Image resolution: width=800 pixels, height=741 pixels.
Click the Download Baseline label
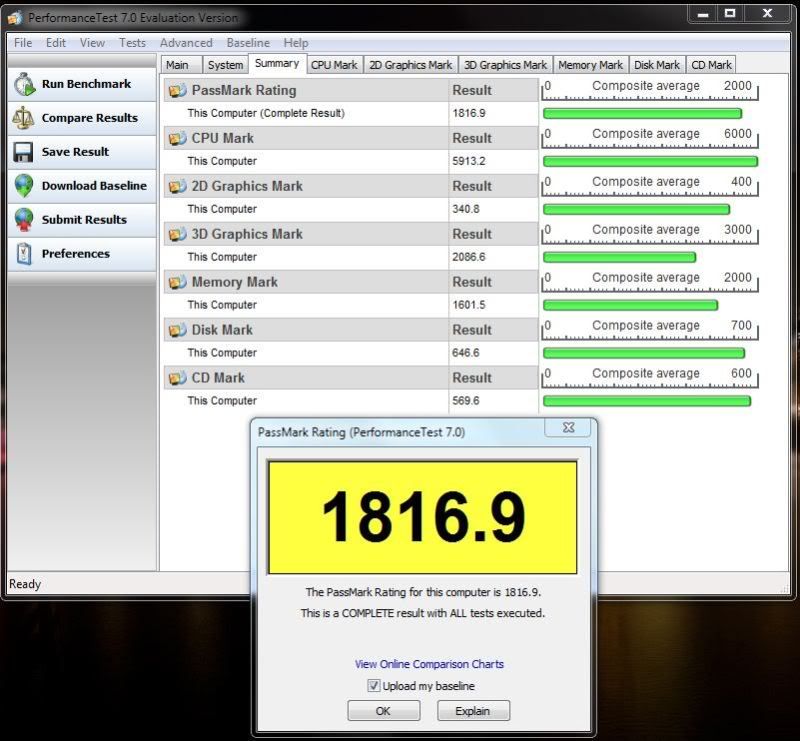tap(94, 186)
